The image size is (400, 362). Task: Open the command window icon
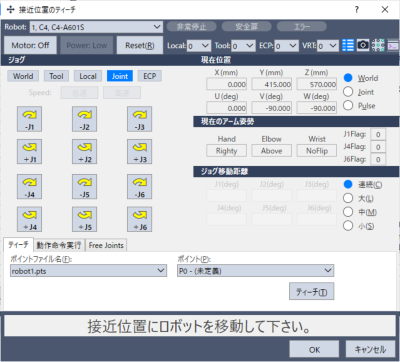point(393,45)
